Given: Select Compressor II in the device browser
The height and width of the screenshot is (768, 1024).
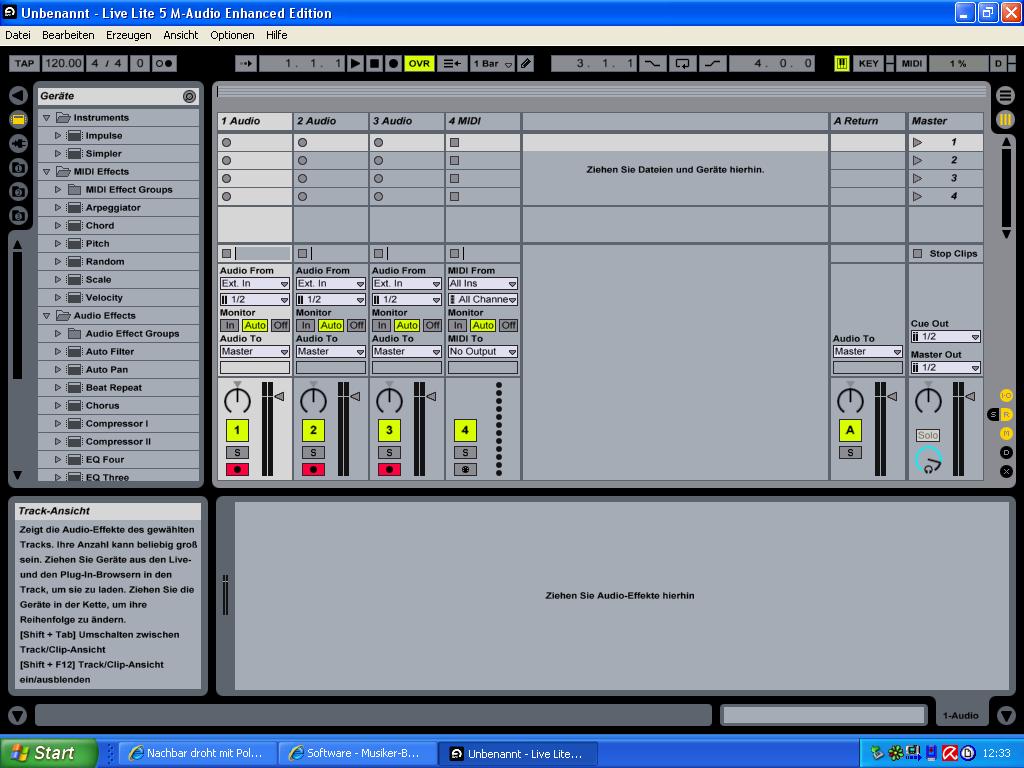Looking at the screenshot, I should point(118,441).
